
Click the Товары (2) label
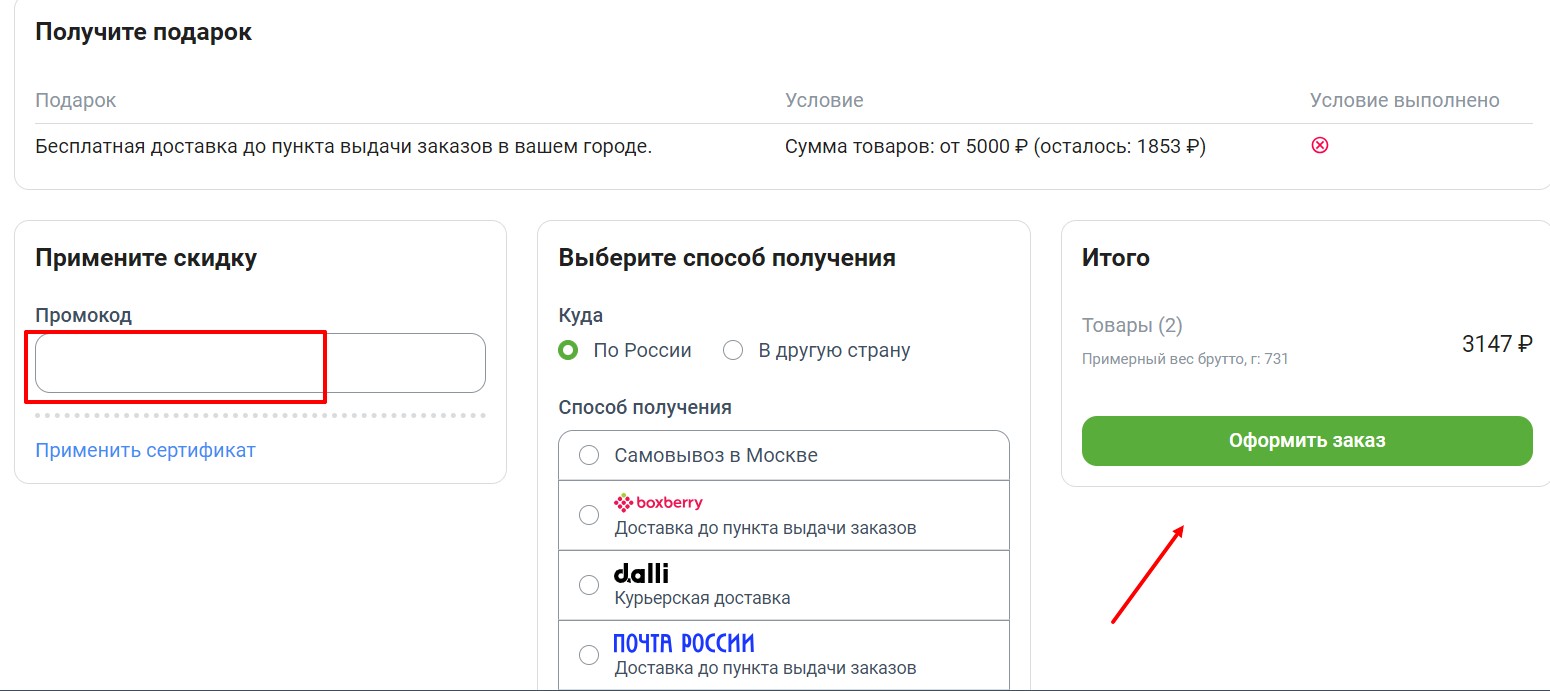(x=1132, y=325)
